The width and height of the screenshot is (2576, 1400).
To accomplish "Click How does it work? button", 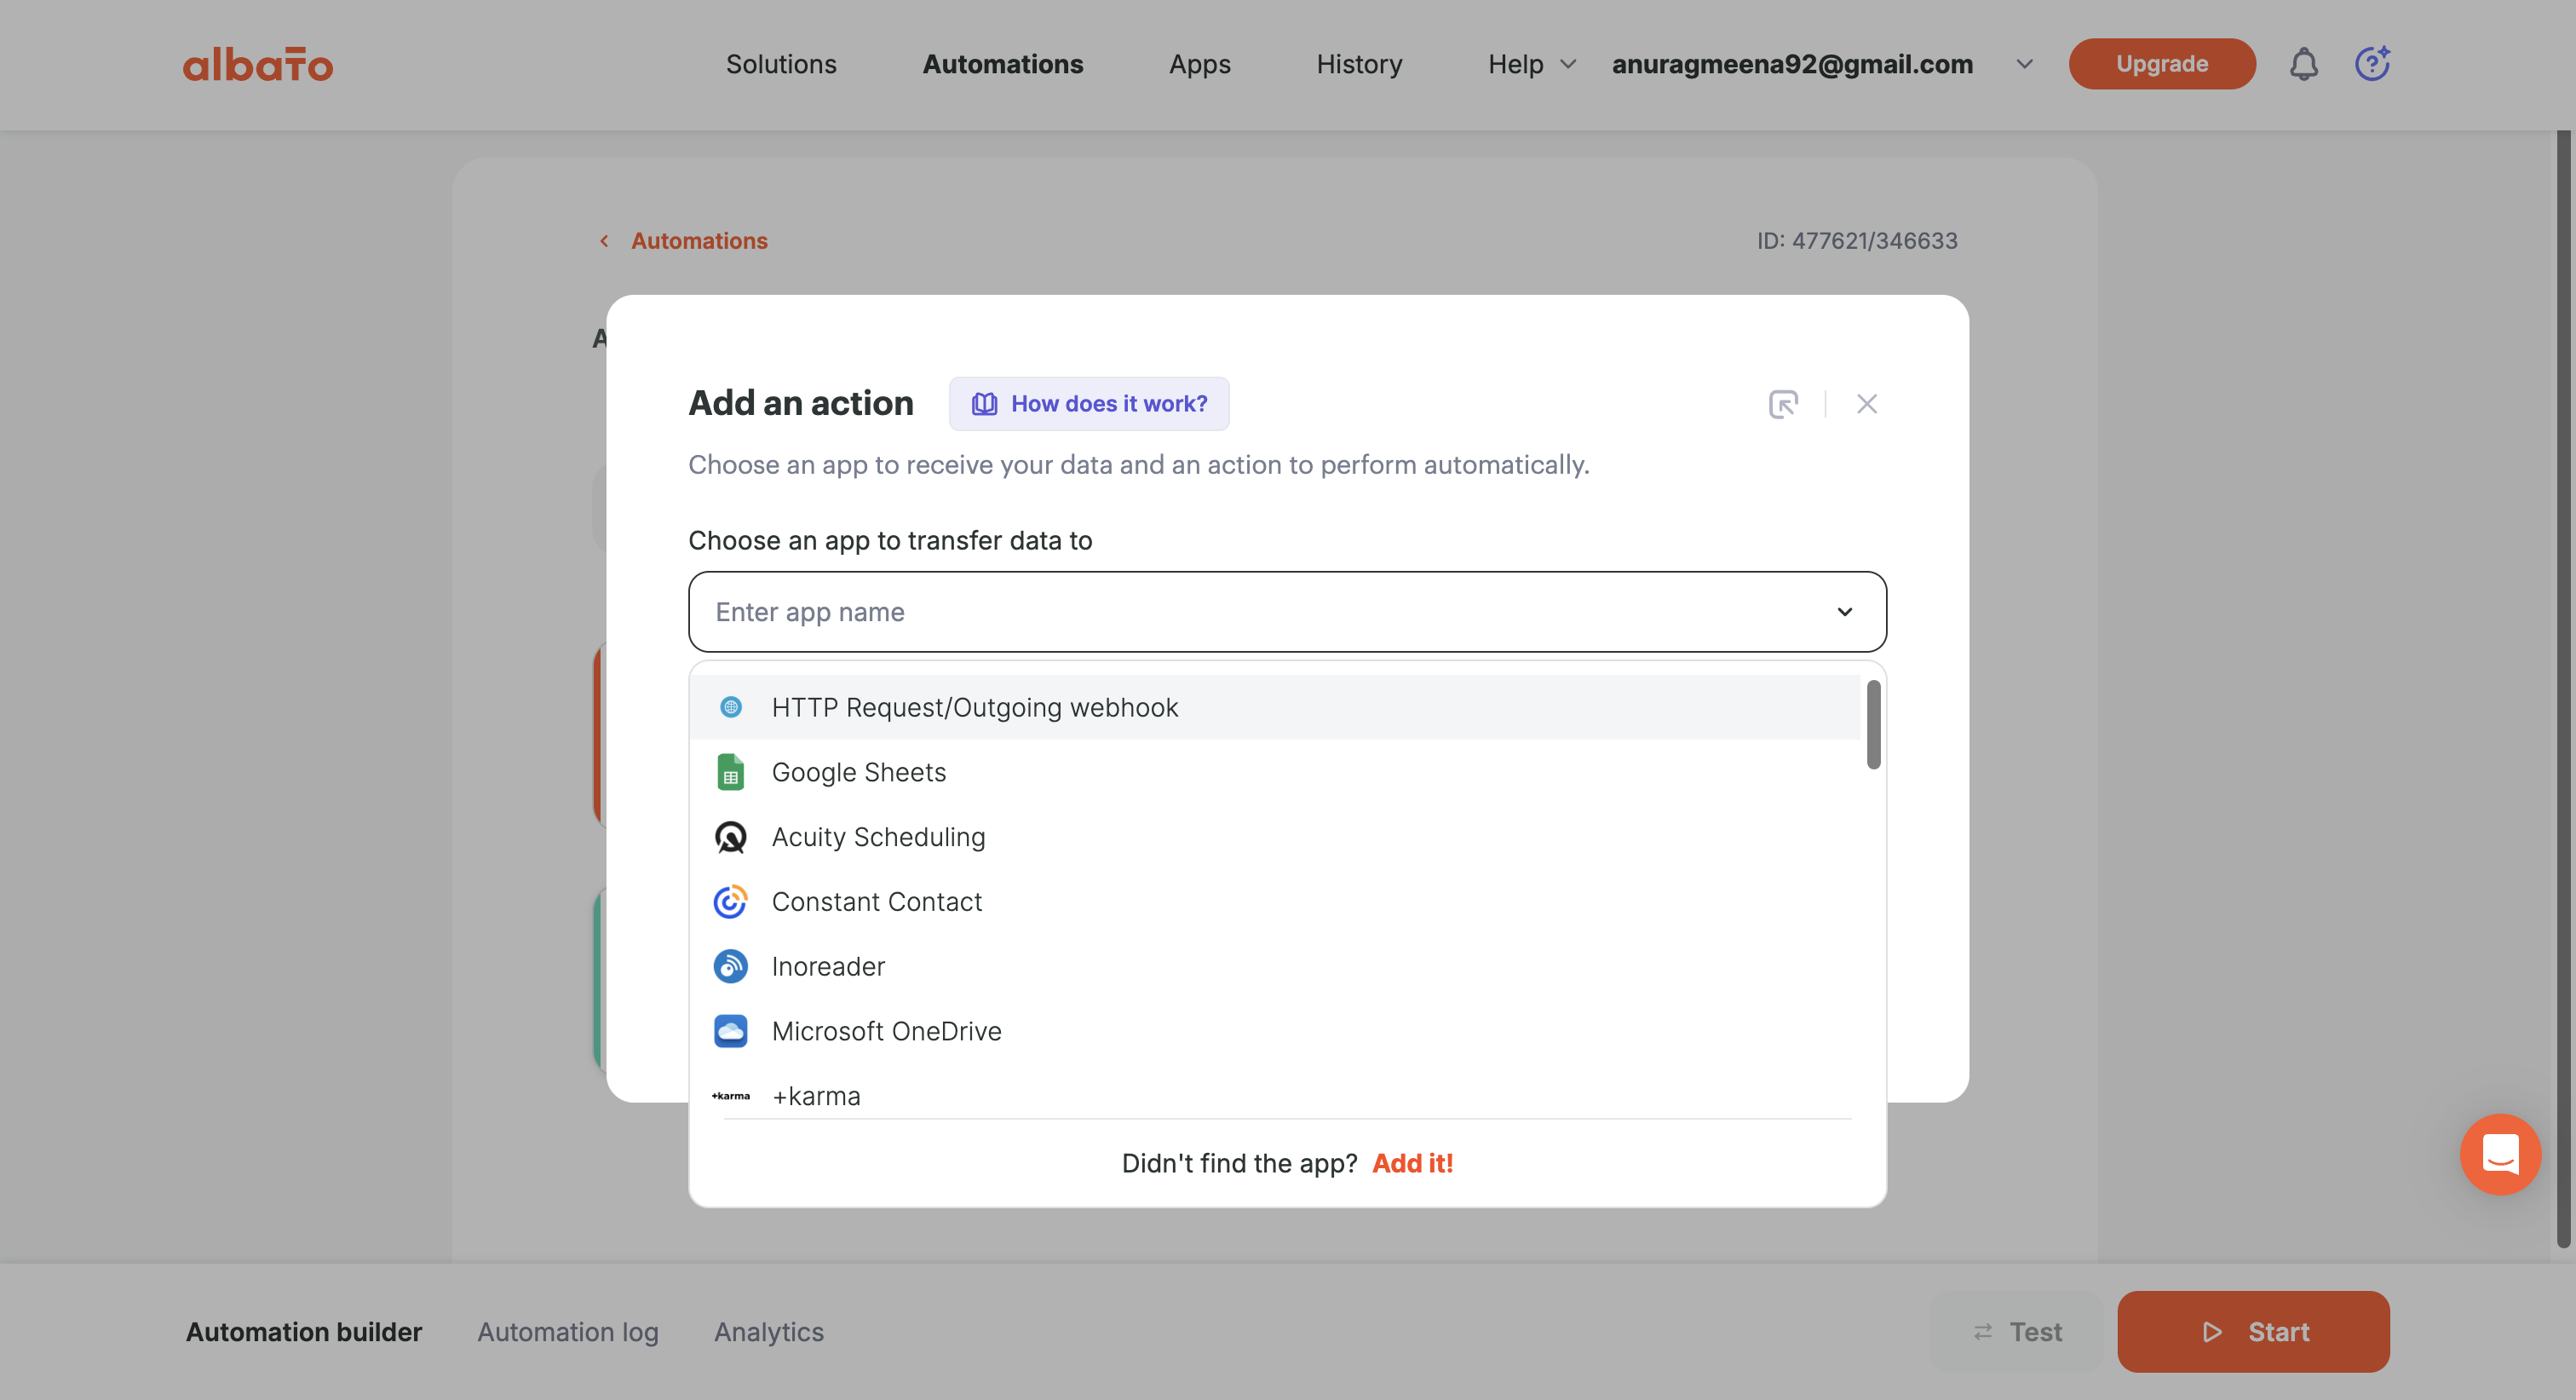I will pos(1089,404).
